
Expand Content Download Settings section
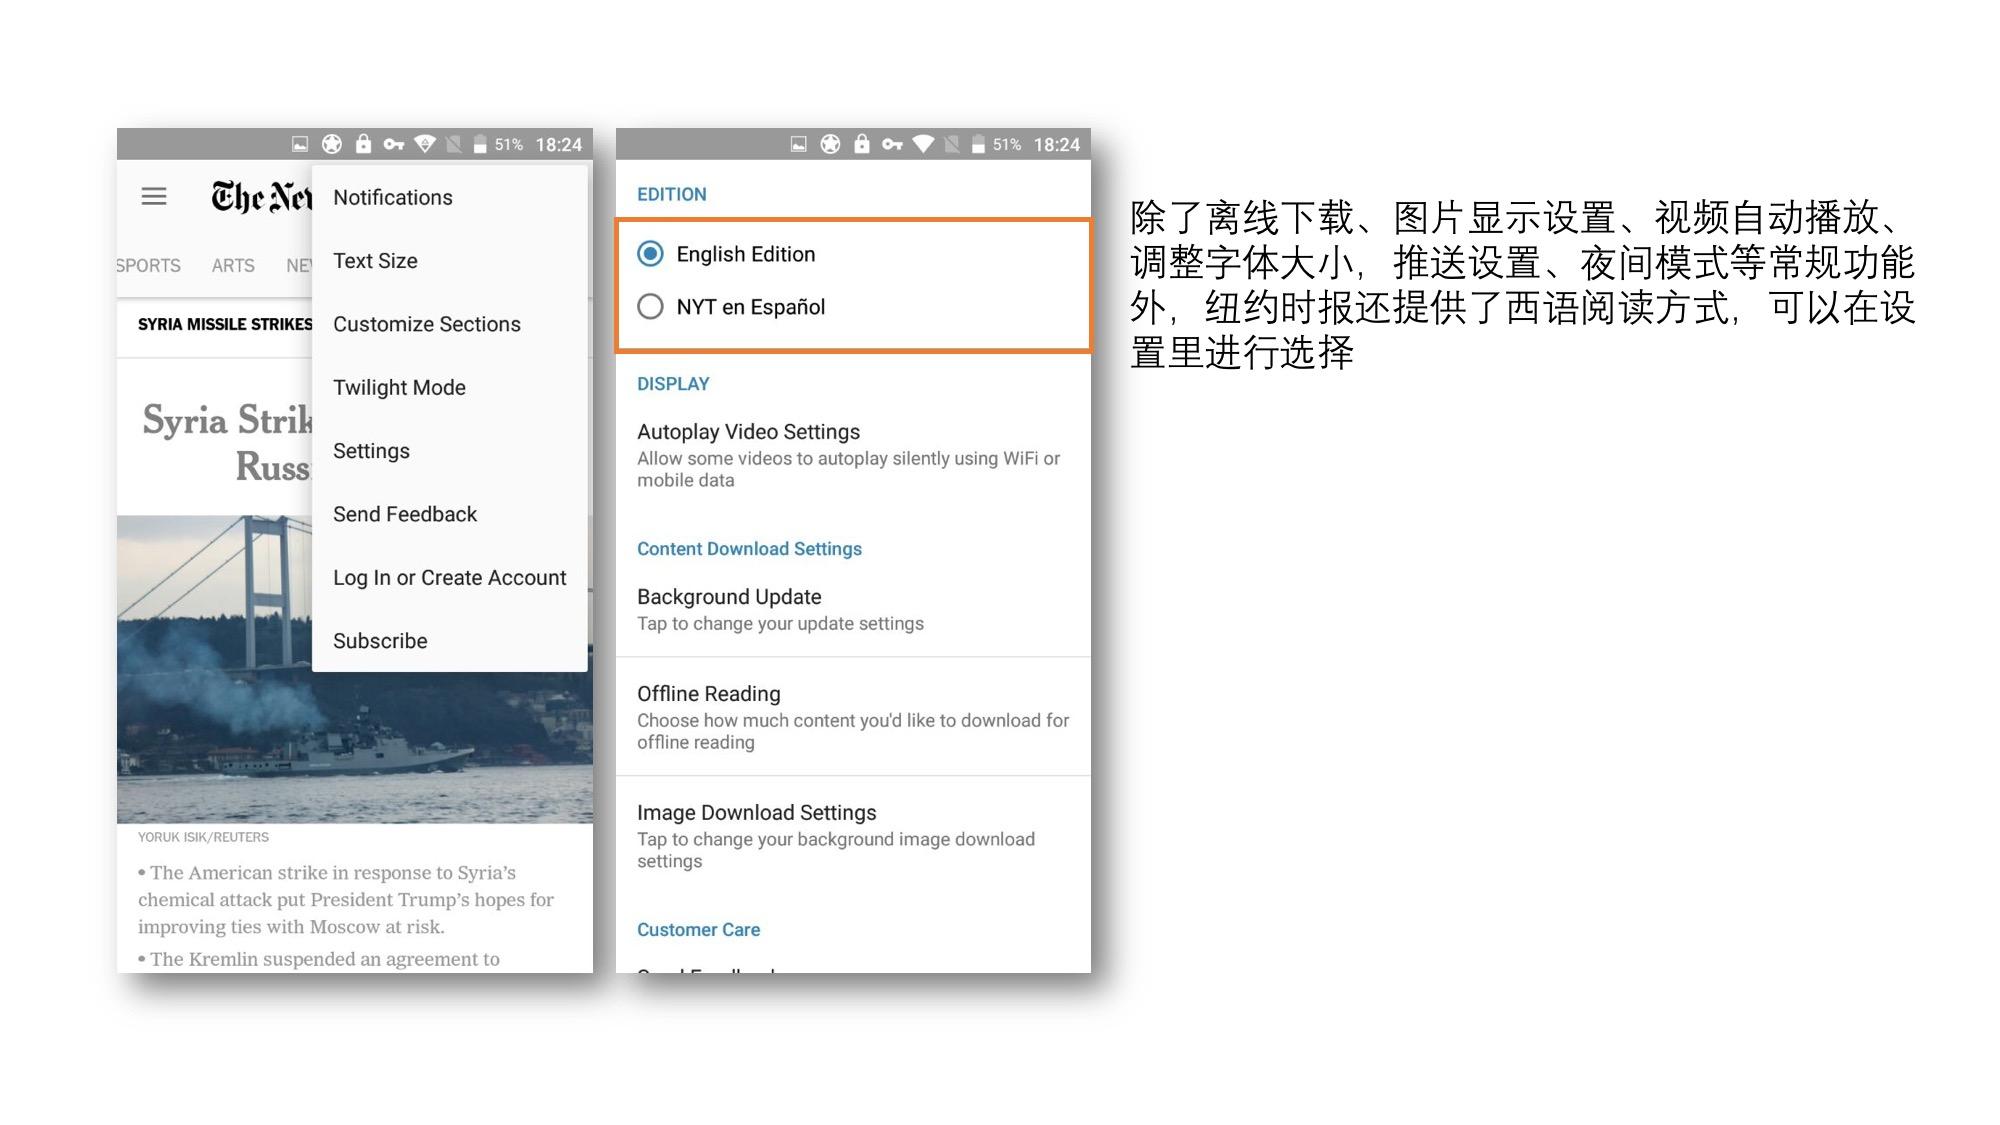click(749, 547)
